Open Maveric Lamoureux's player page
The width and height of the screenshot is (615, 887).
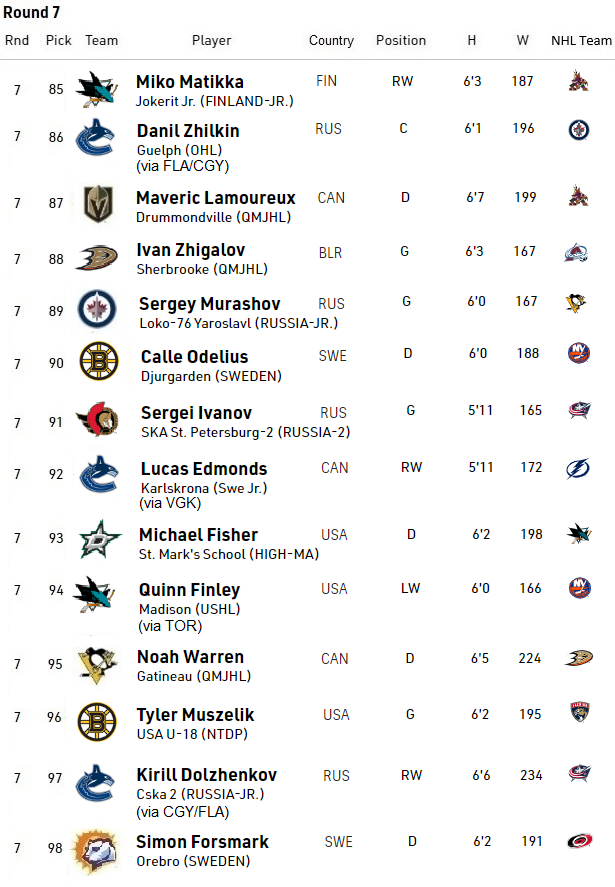216,198
